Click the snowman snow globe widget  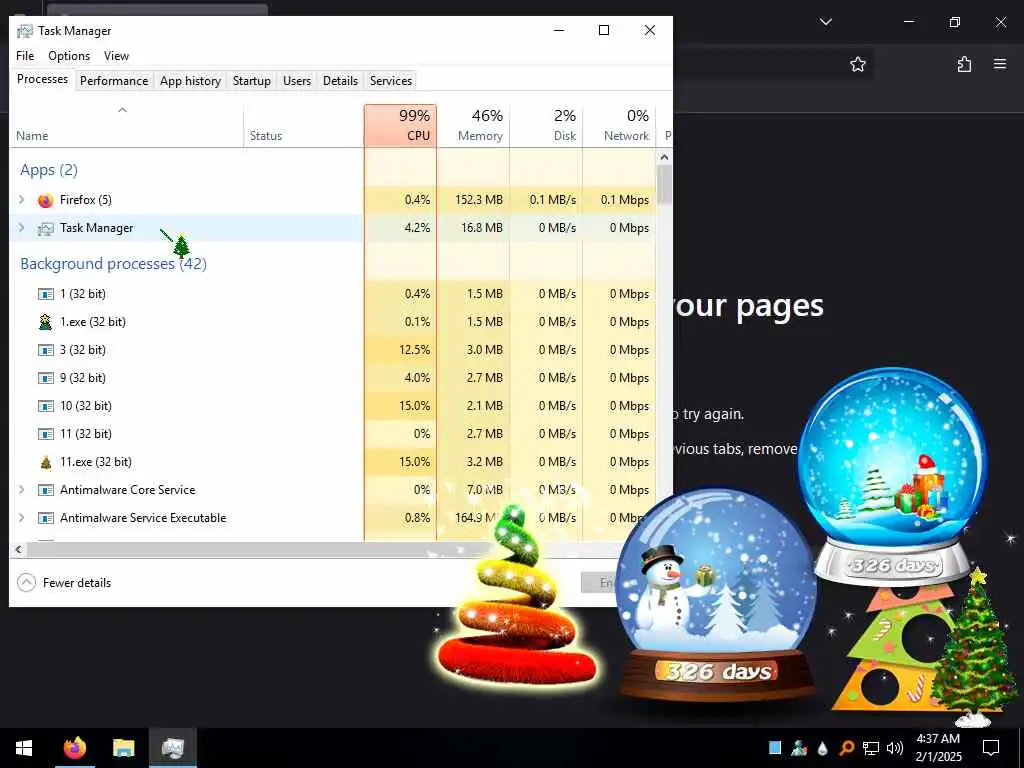click(x=716, y=598)
